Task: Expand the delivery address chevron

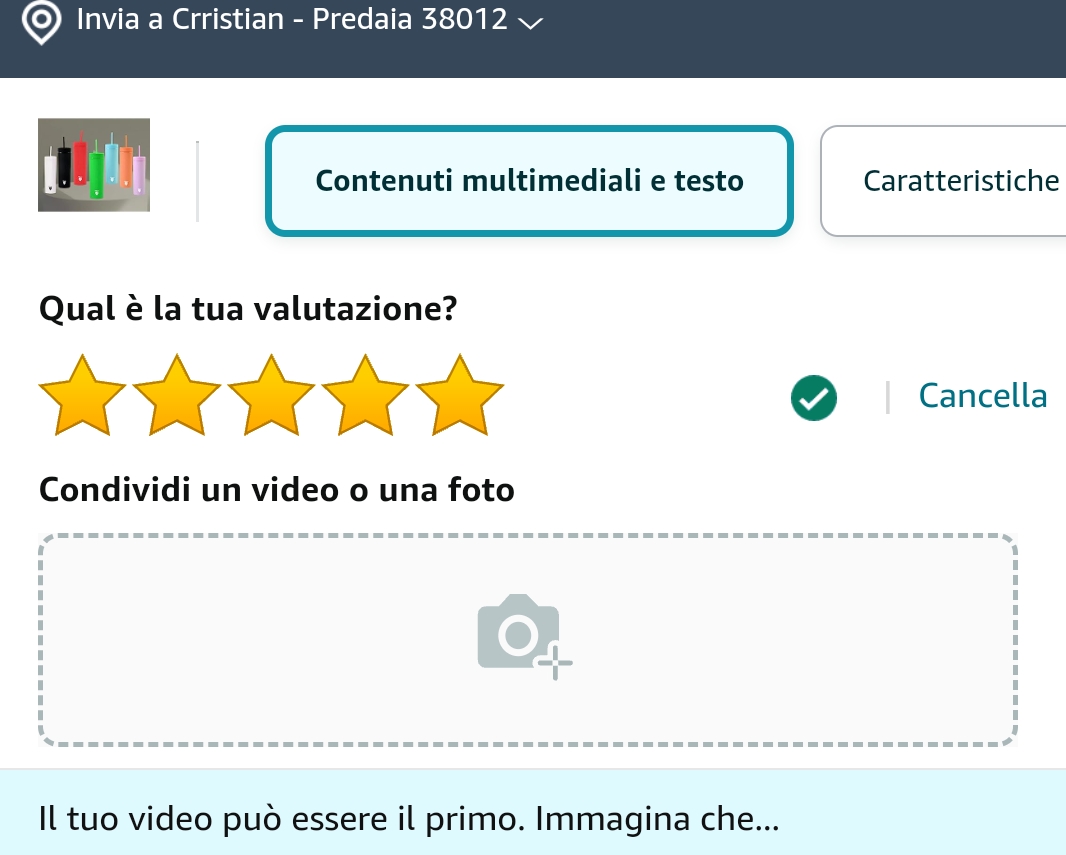Action: pos(530,23)
